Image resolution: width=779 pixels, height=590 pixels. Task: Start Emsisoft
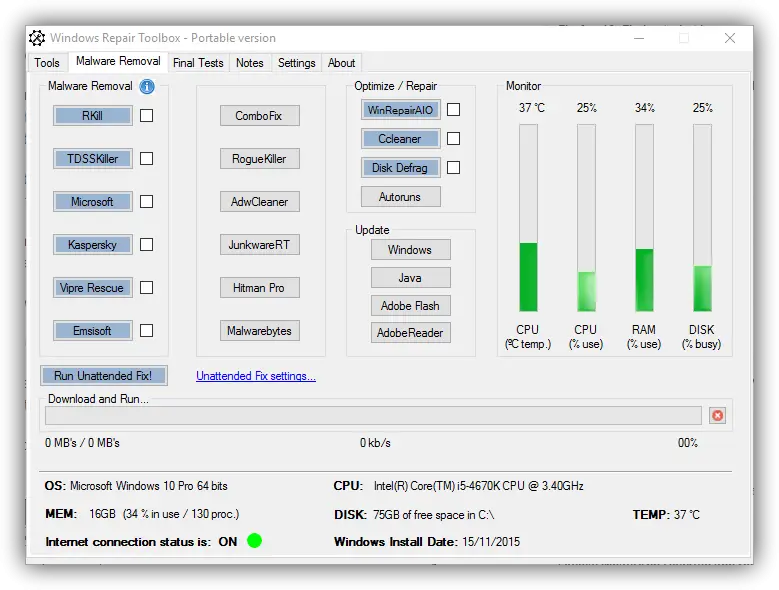point(93,330)
